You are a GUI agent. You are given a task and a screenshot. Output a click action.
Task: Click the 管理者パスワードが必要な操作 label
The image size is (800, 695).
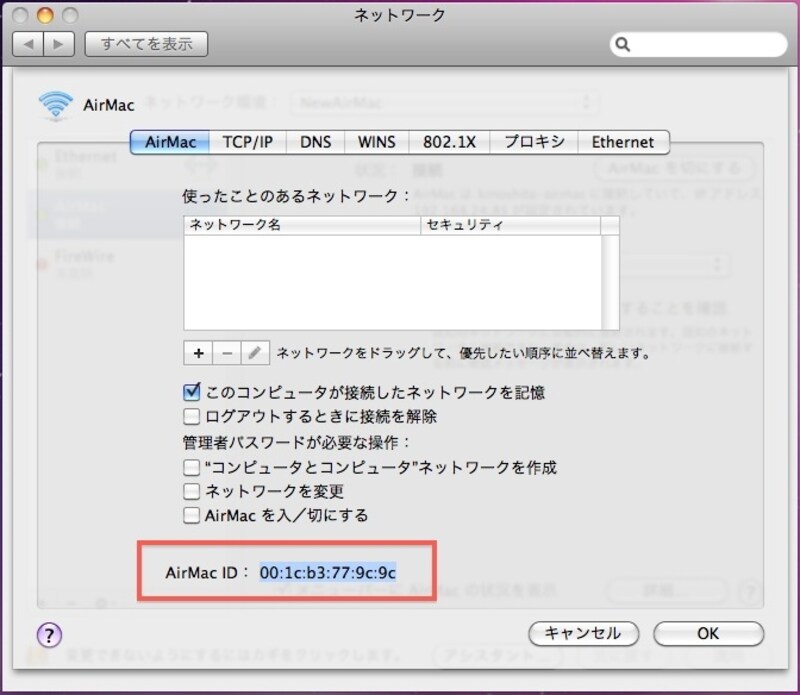coord(296,442)
